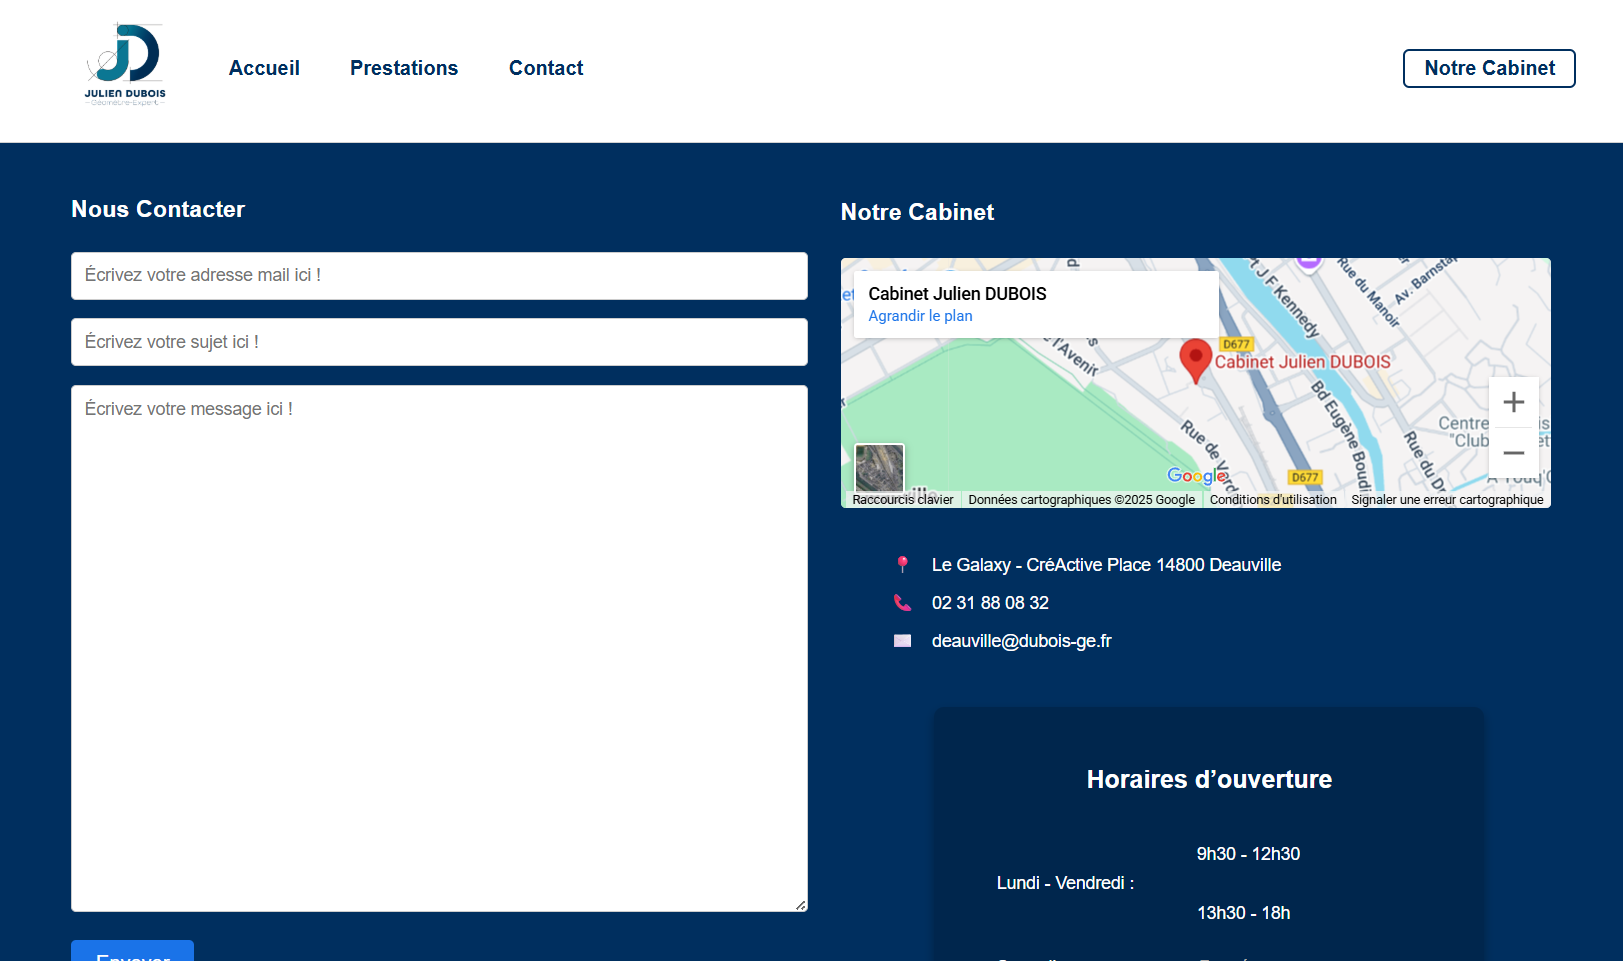Click Signaler une erreur cartographique
This screenshot has width=1623, height=961.
click(1446, 500)
